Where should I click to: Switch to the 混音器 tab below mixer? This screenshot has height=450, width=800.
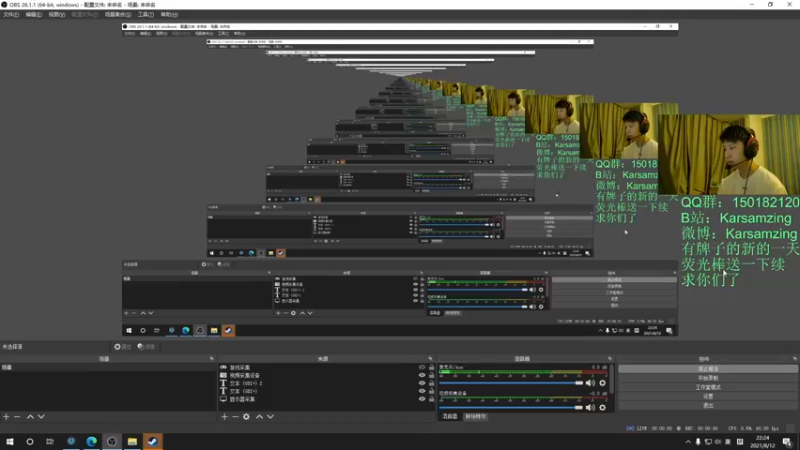(x=449, y=417)
